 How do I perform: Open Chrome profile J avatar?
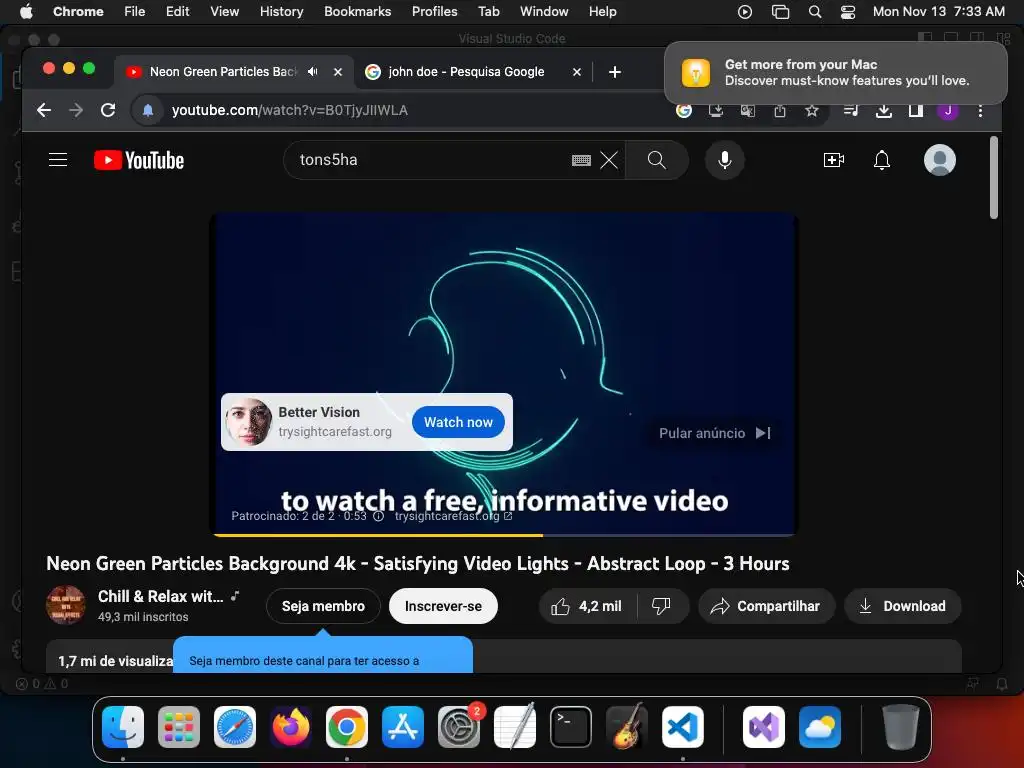pos(948,110)
